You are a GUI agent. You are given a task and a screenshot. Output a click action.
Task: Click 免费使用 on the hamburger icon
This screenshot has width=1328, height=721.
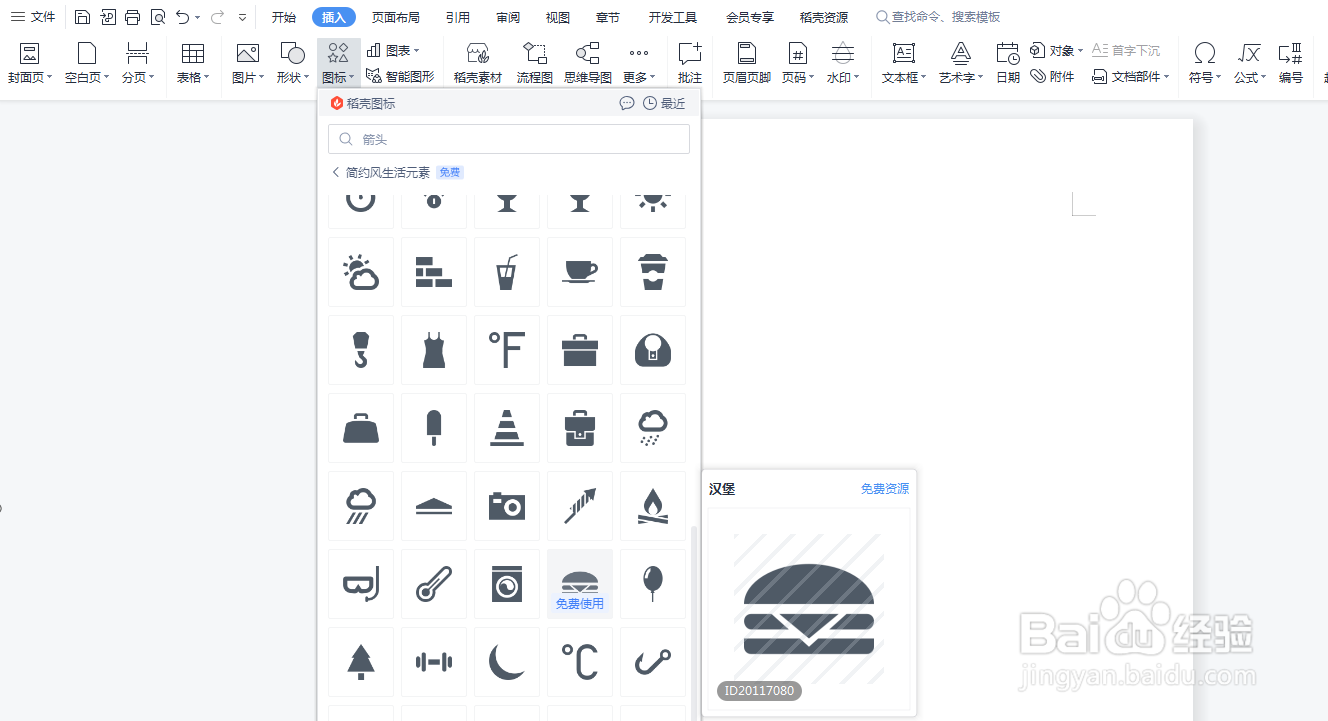coord(579,603)
